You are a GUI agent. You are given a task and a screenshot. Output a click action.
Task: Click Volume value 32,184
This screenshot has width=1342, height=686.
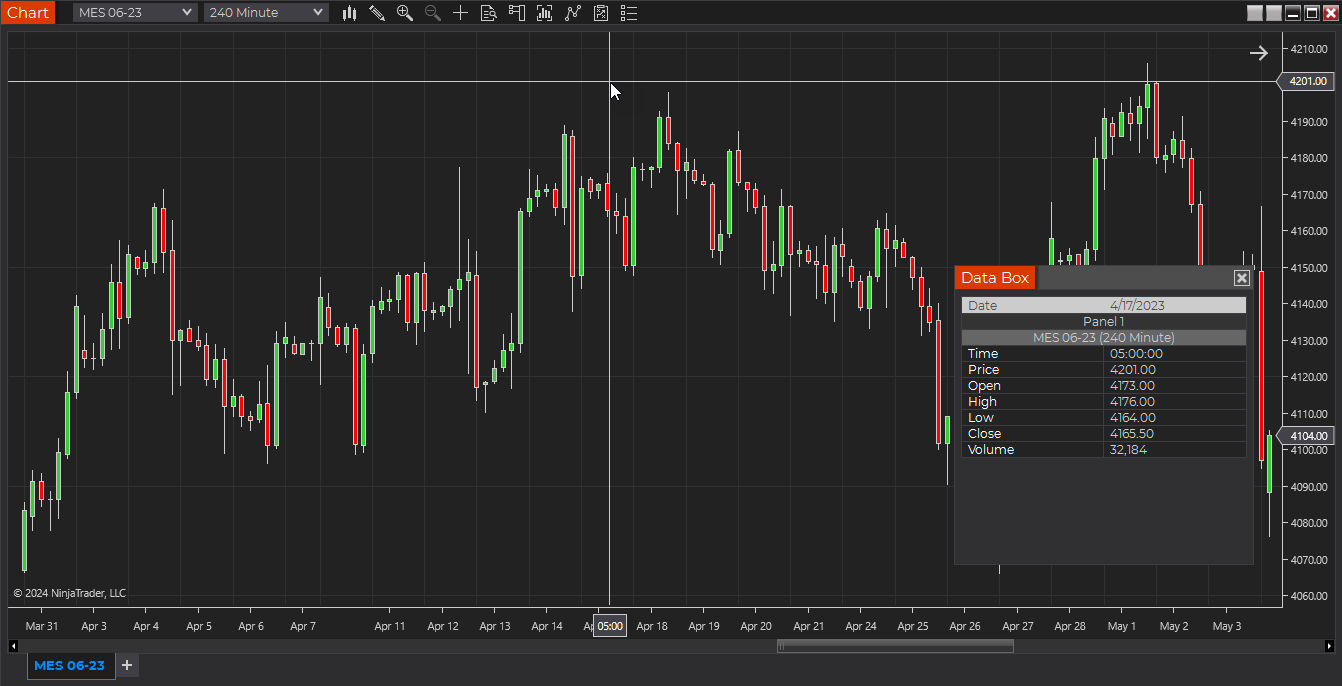[1128, 449]
